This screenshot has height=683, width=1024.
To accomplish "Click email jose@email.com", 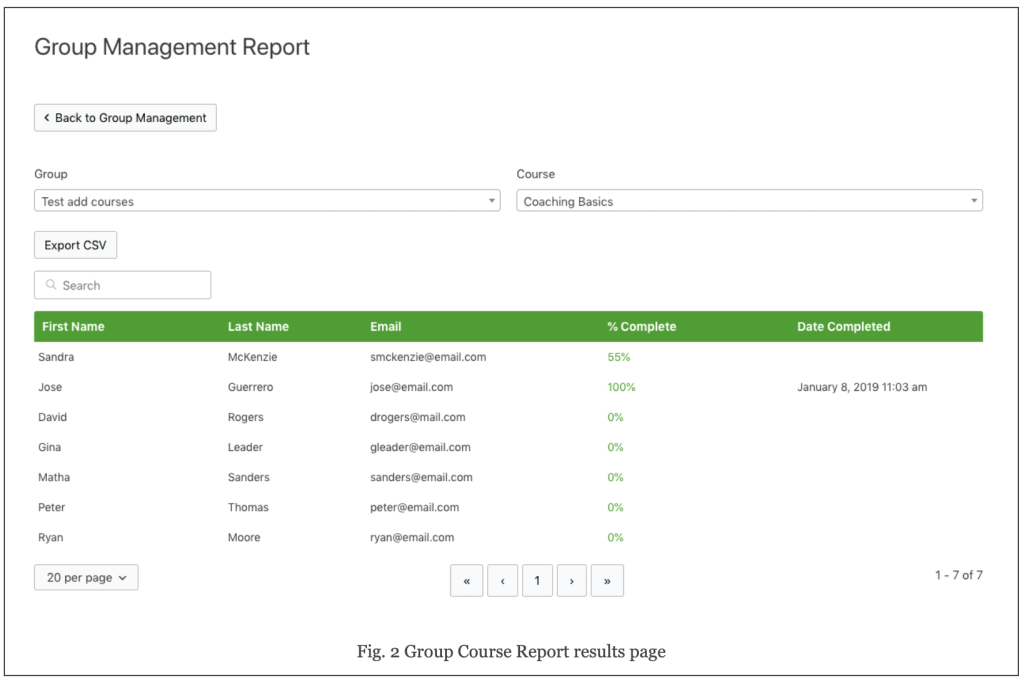I will 411,387.
